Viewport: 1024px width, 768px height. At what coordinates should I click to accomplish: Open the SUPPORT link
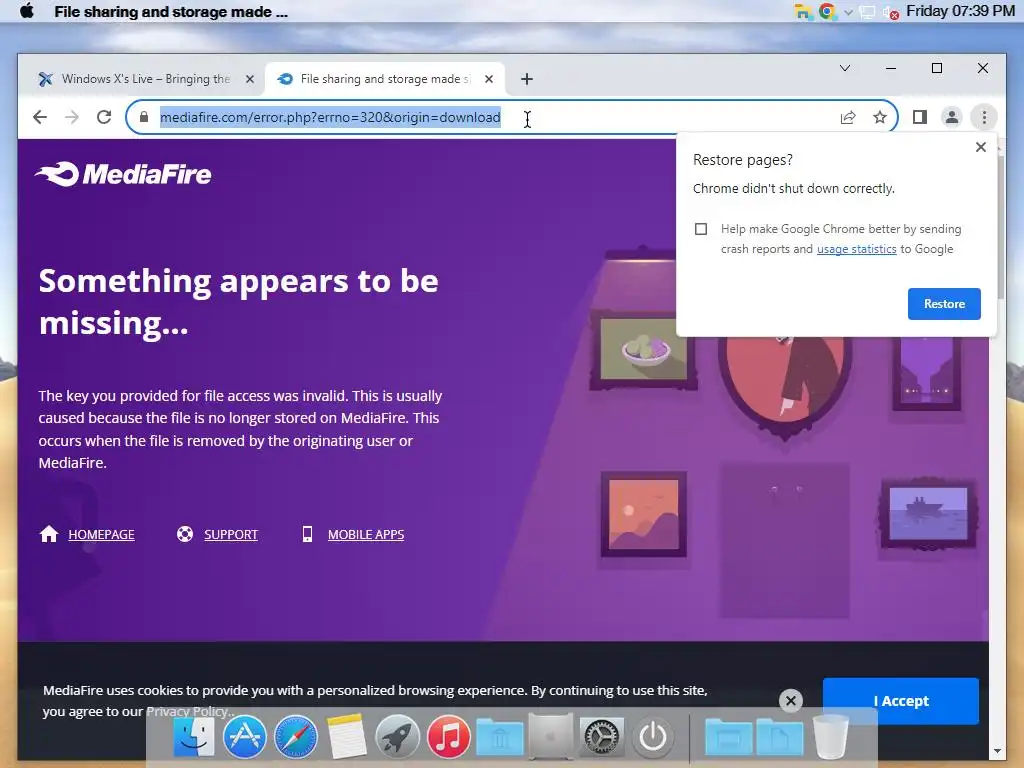tap(231, 534)
